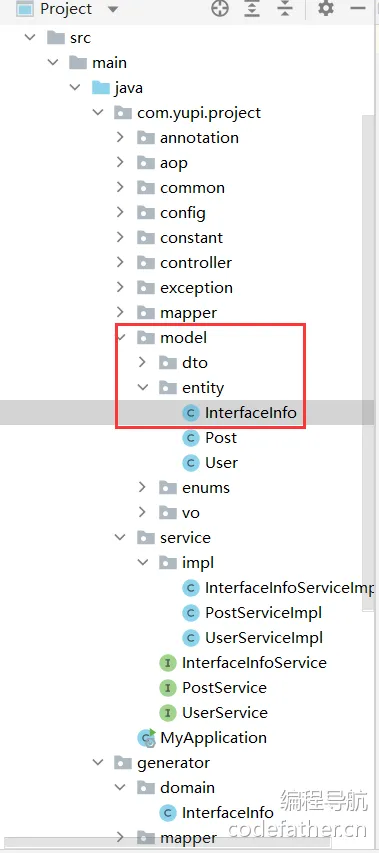Open the Project view dropdown arrow
Viewport: 379px width, 853px height.
pos(113,9)
